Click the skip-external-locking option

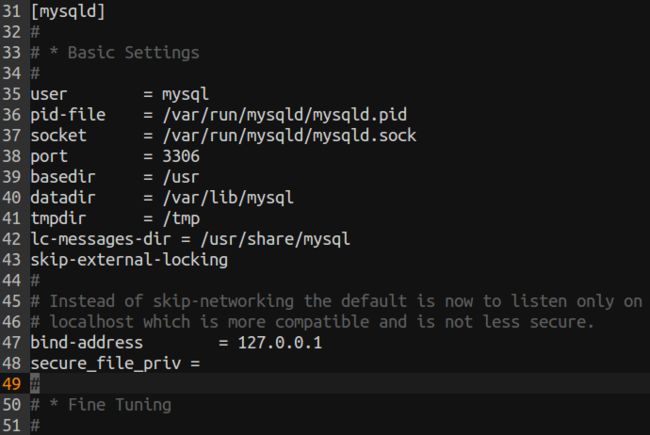tap(129, 260)
